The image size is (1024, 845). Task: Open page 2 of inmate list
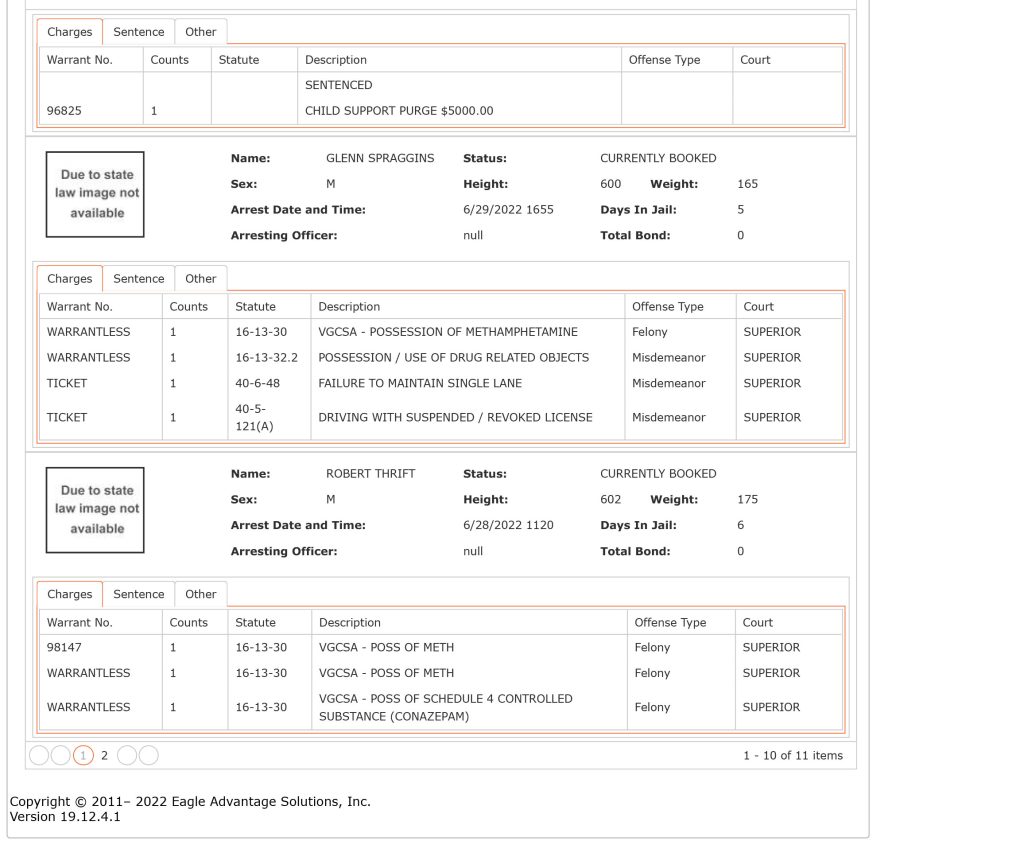[104, 756]
